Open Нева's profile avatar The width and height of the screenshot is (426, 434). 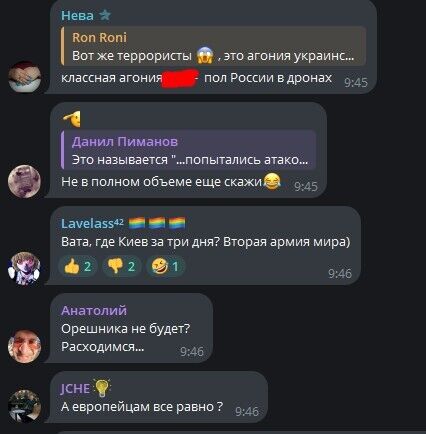pos(24,77)
